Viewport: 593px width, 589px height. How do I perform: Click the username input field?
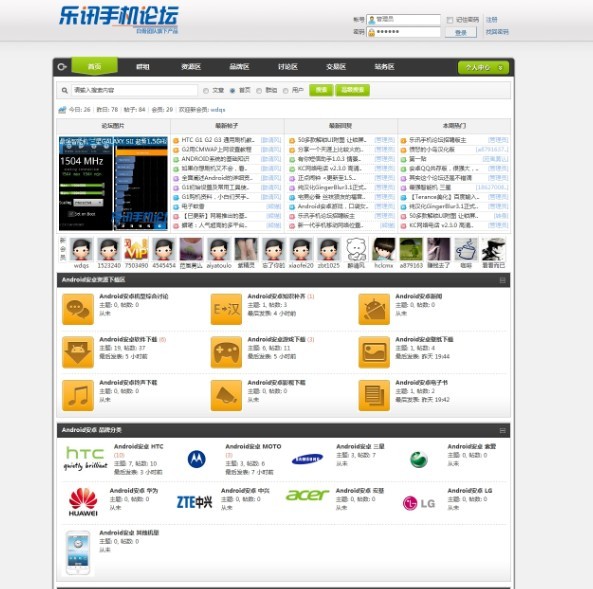pos(404,20)
